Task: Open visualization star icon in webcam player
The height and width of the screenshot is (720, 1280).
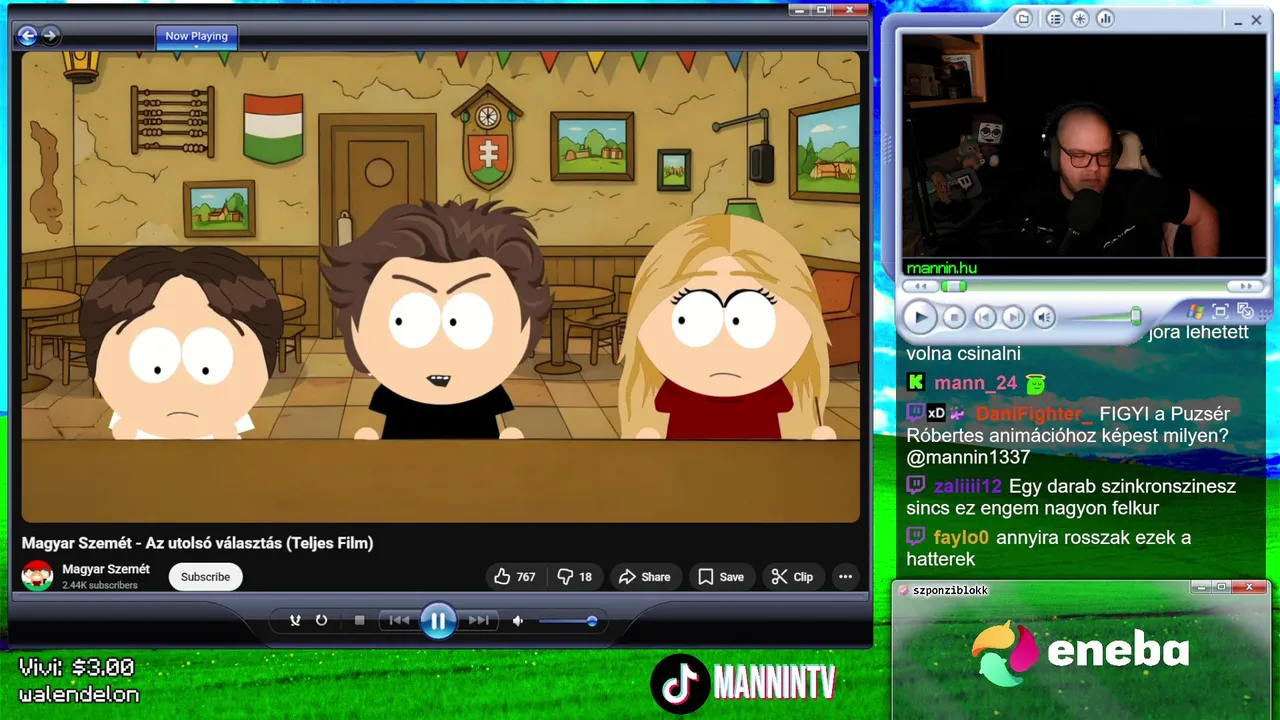Action: [x=1080, y=19]
